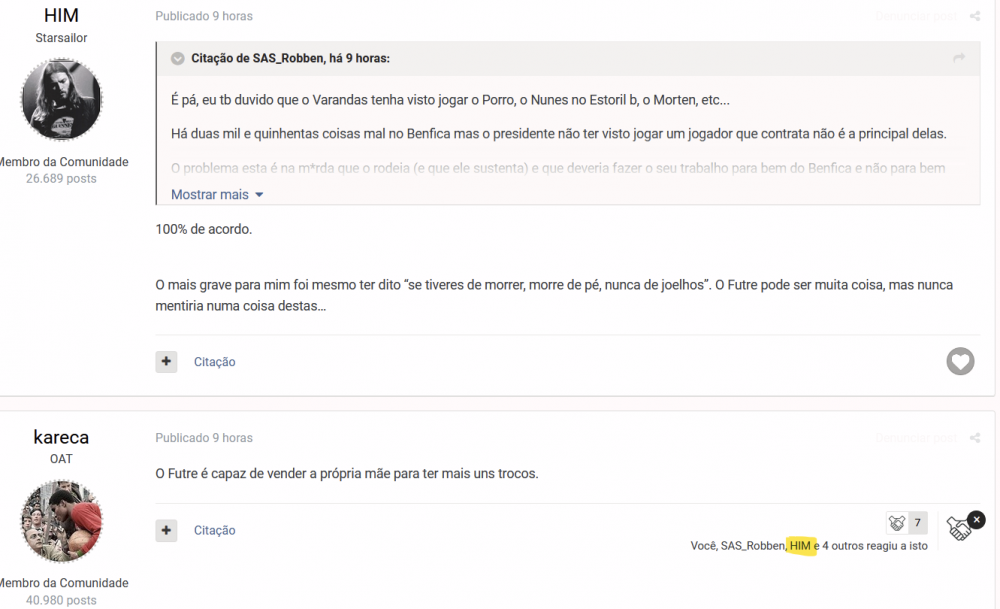Viewport: 1000px width, 609px height.
Task: Click Membro da Comunidade under HIM
Action: click(x=64, y=162)
